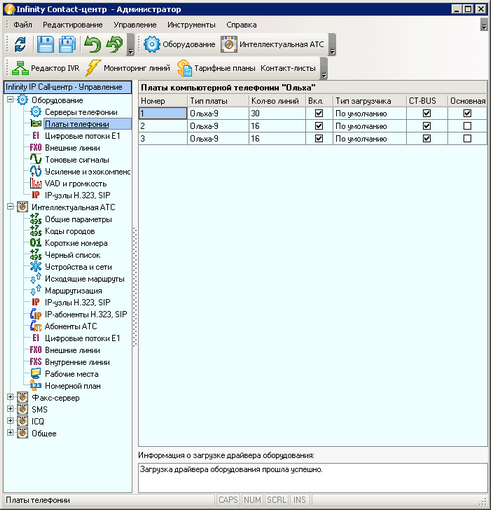Image resolution: width=491 pixels, height=510 pixels.
Task: Click Контакт-листы toolbar button
Action: (288, 68)
